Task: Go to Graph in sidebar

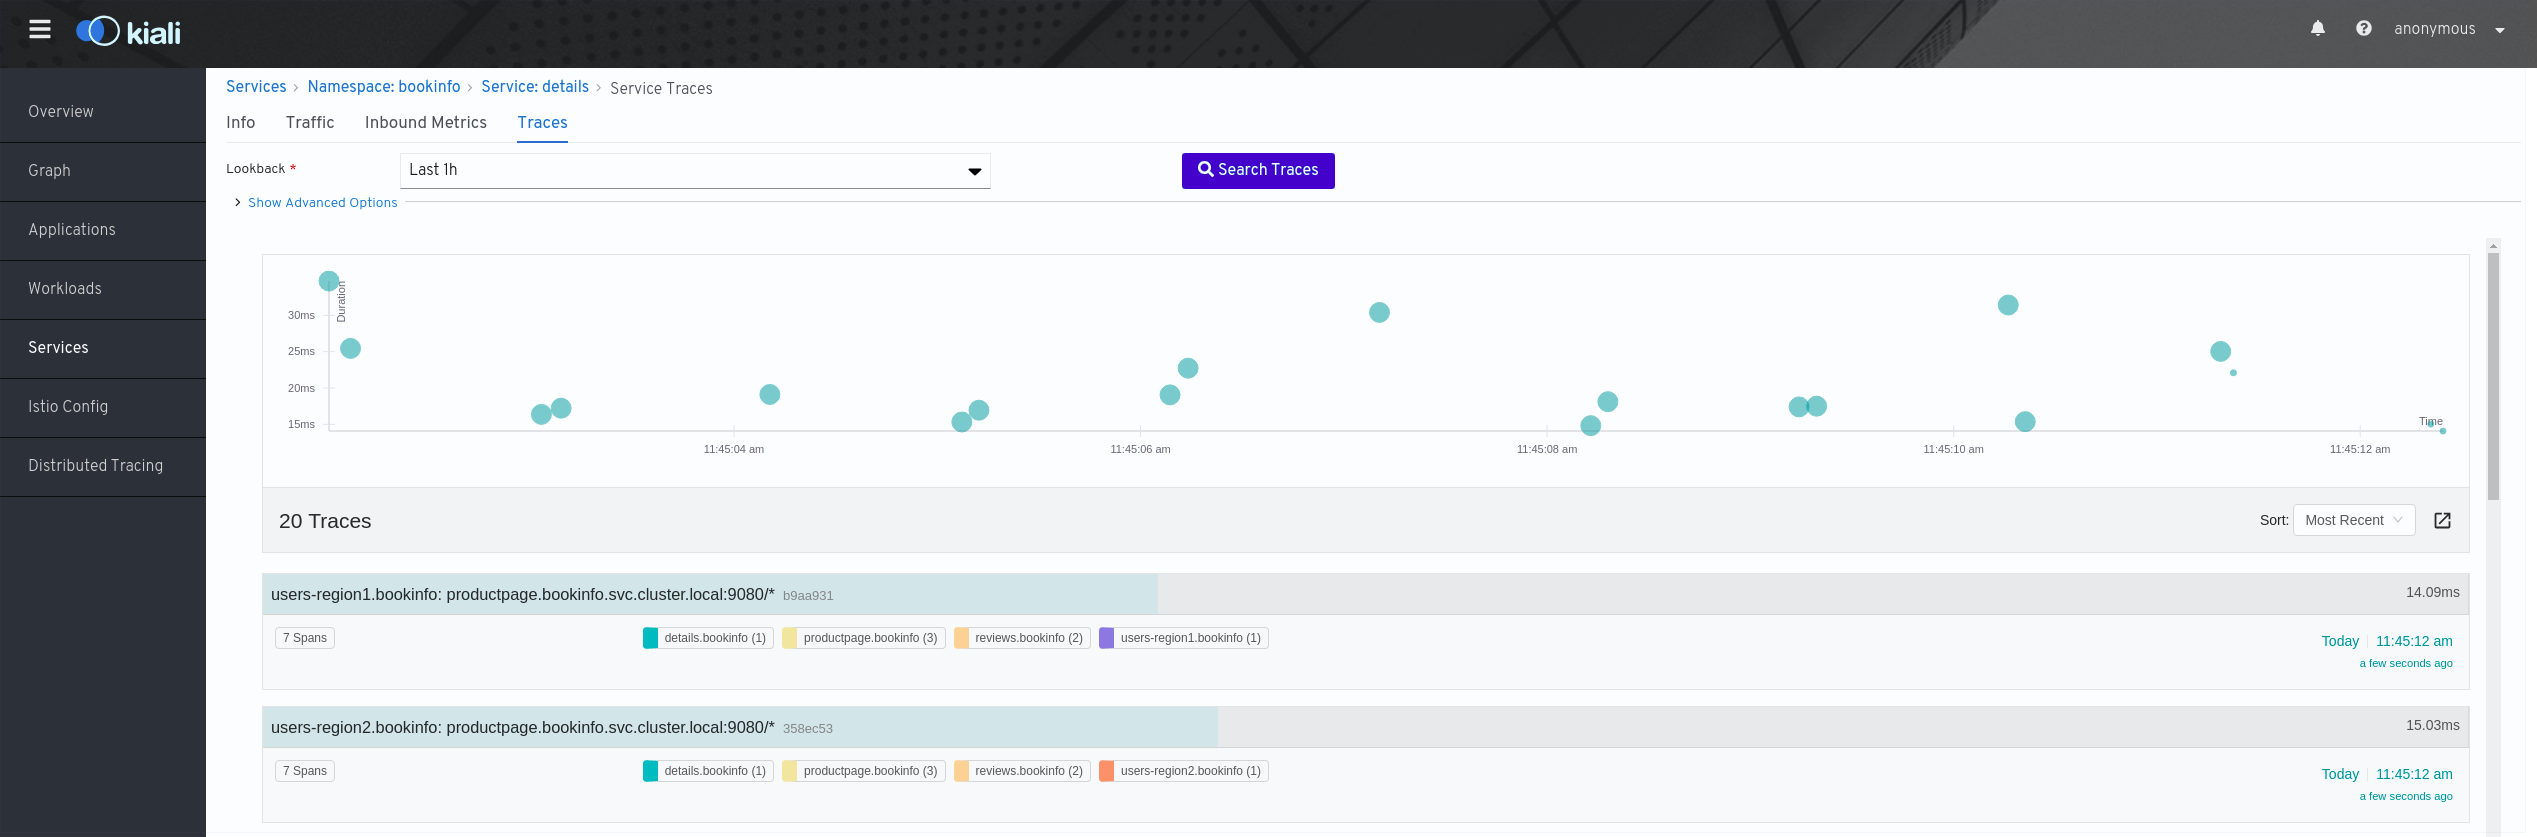Action: [103, 170]
